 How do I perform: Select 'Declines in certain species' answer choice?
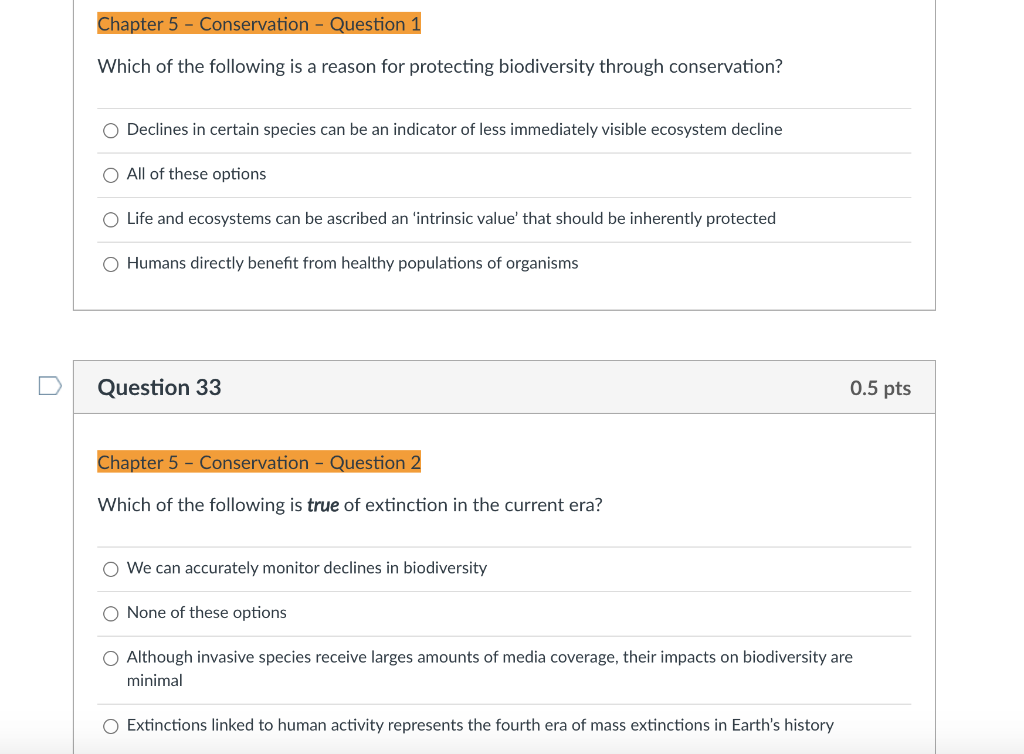110,130
